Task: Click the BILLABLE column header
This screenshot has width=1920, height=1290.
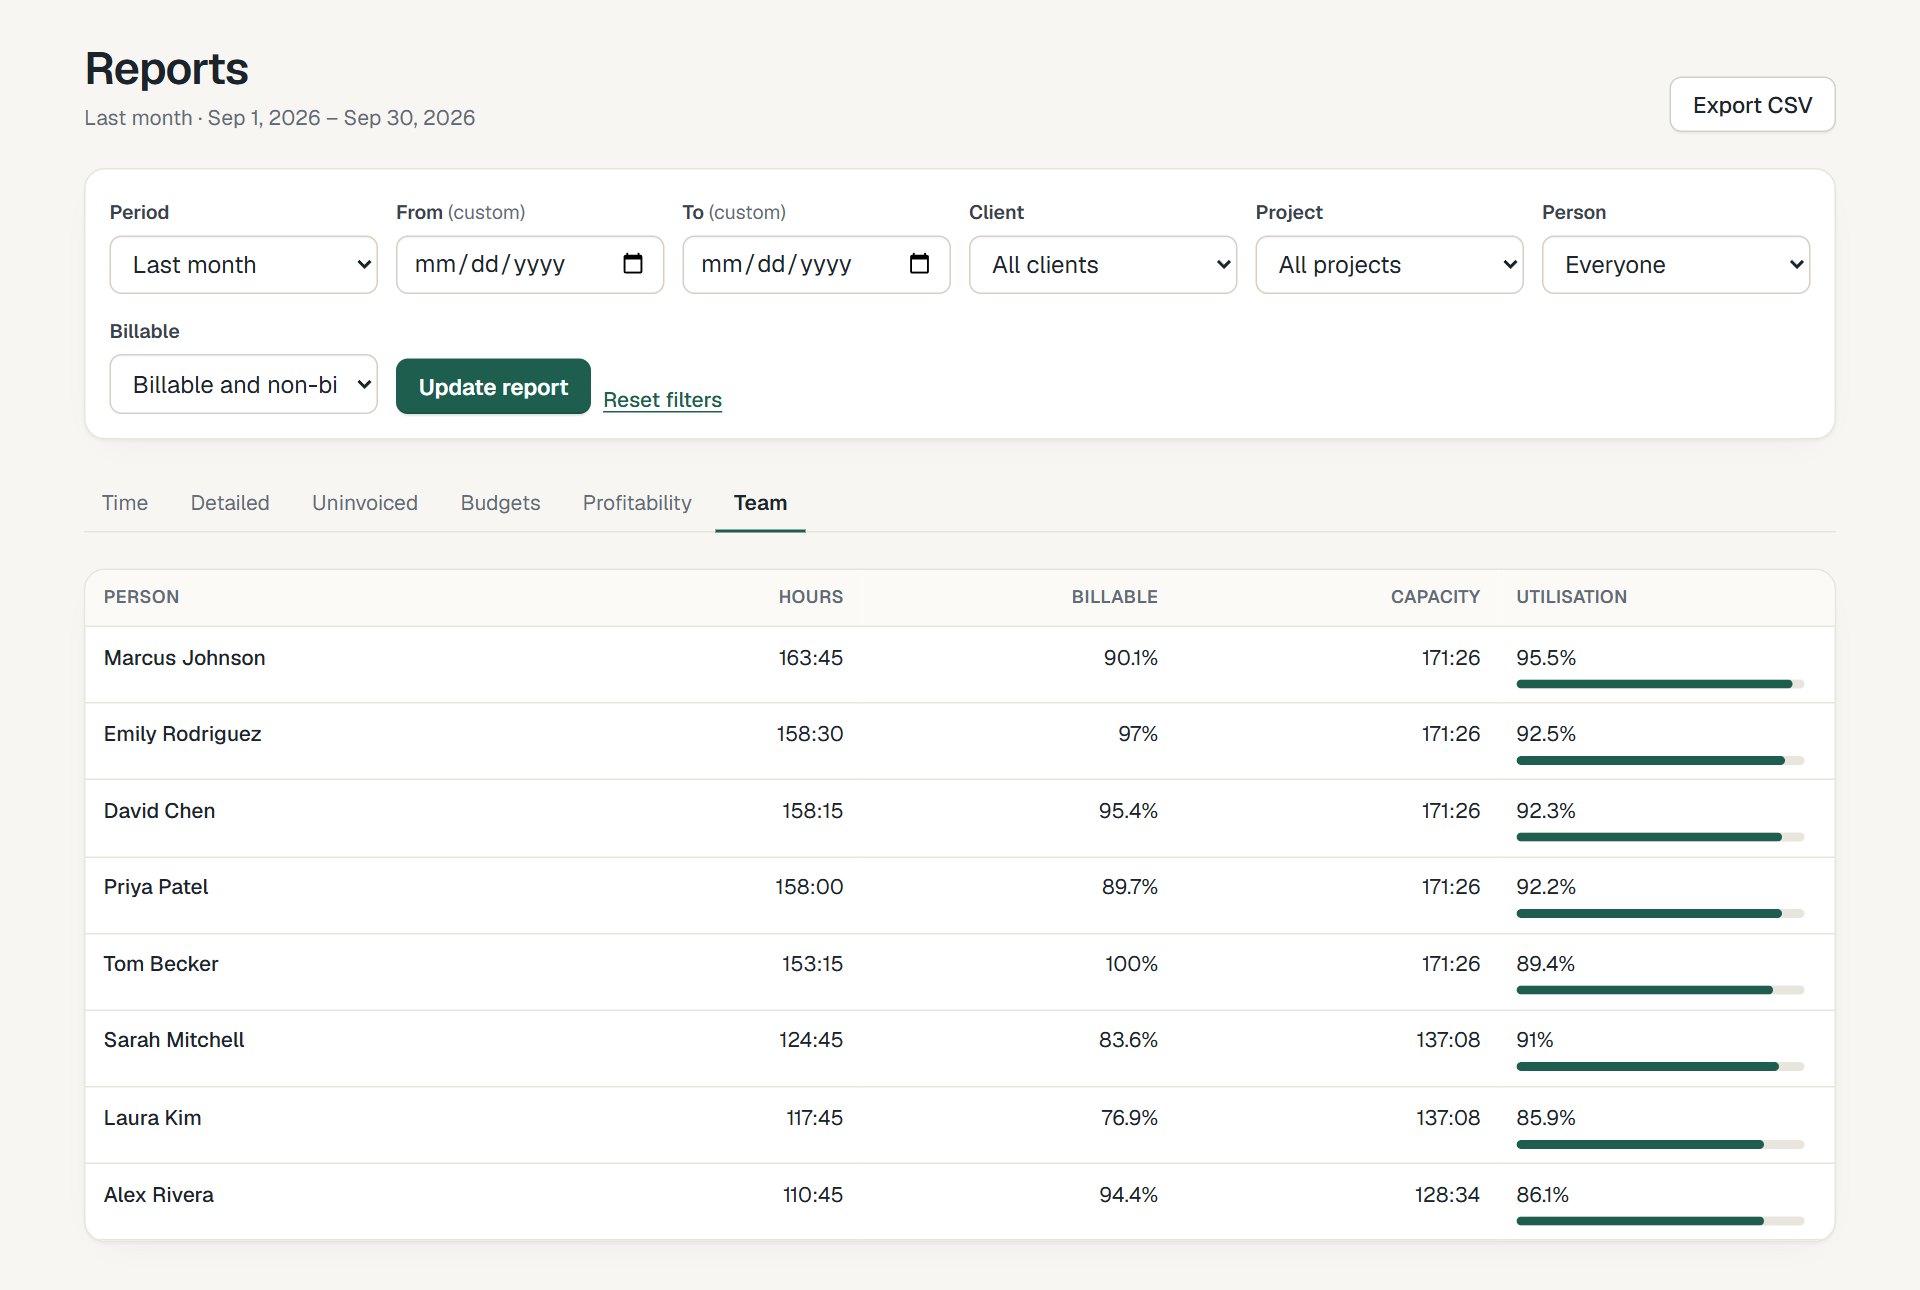Action: pos(1114,597)
